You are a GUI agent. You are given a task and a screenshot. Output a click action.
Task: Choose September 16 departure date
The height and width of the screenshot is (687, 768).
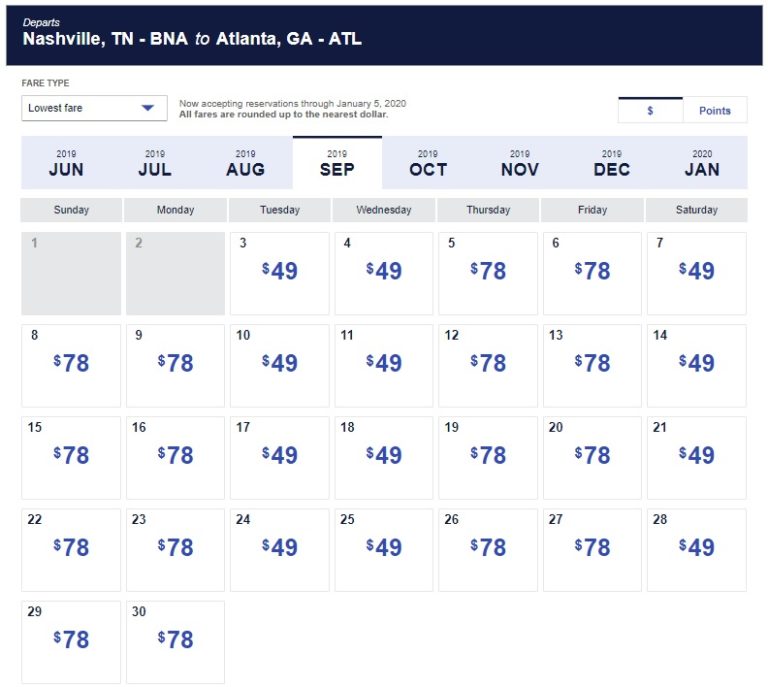(x=175, y=456)
